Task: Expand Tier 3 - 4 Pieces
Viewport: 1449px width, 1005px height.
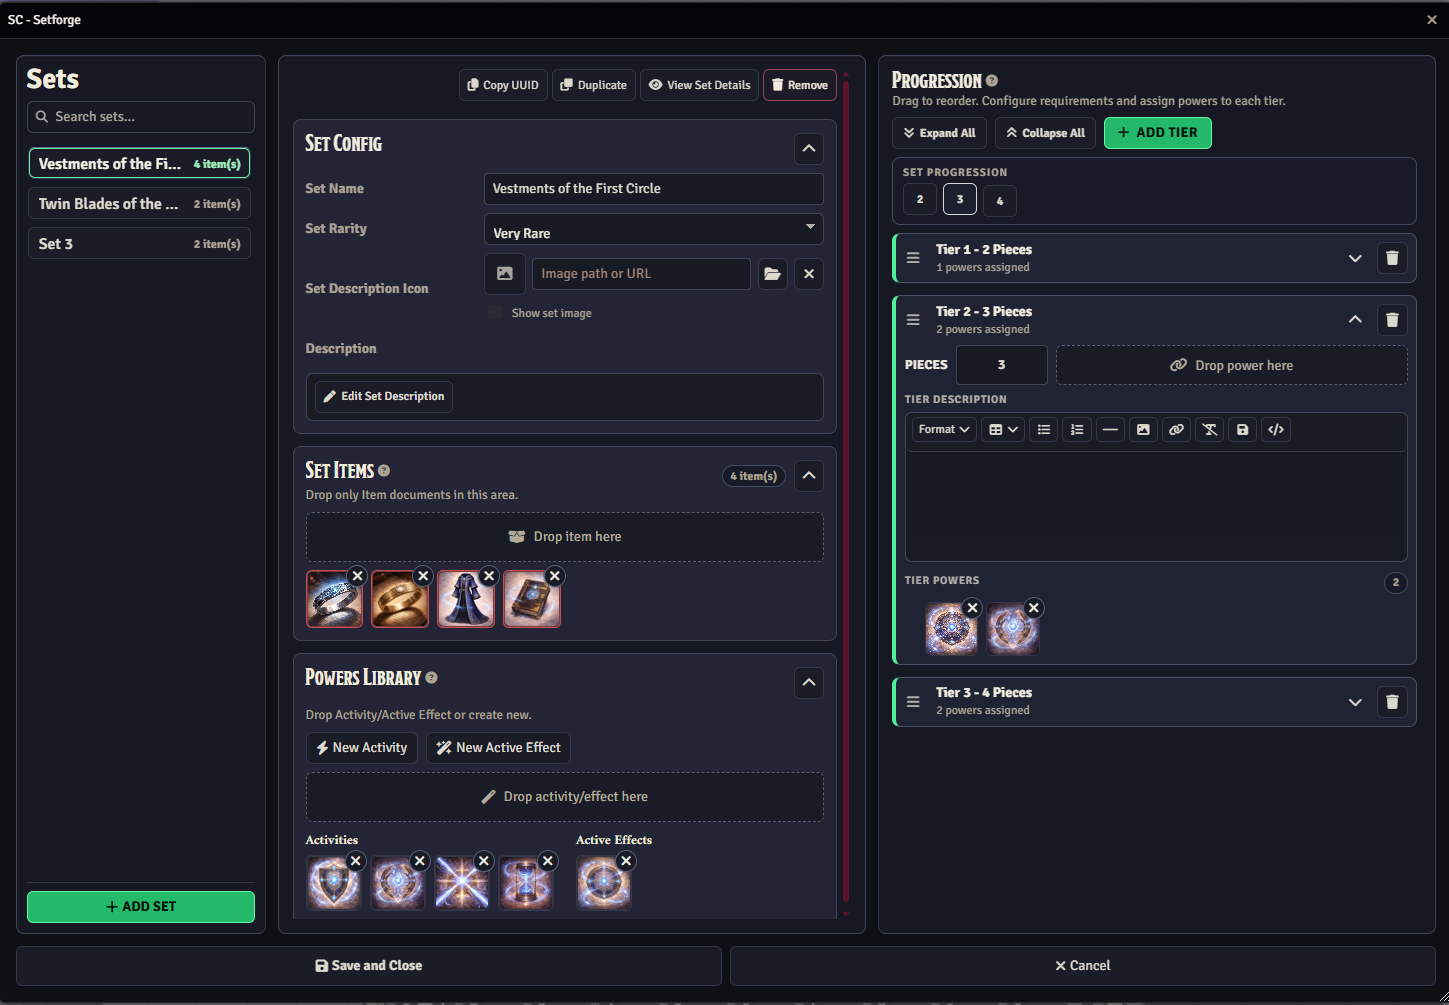Action: [x=1354, y=702]
